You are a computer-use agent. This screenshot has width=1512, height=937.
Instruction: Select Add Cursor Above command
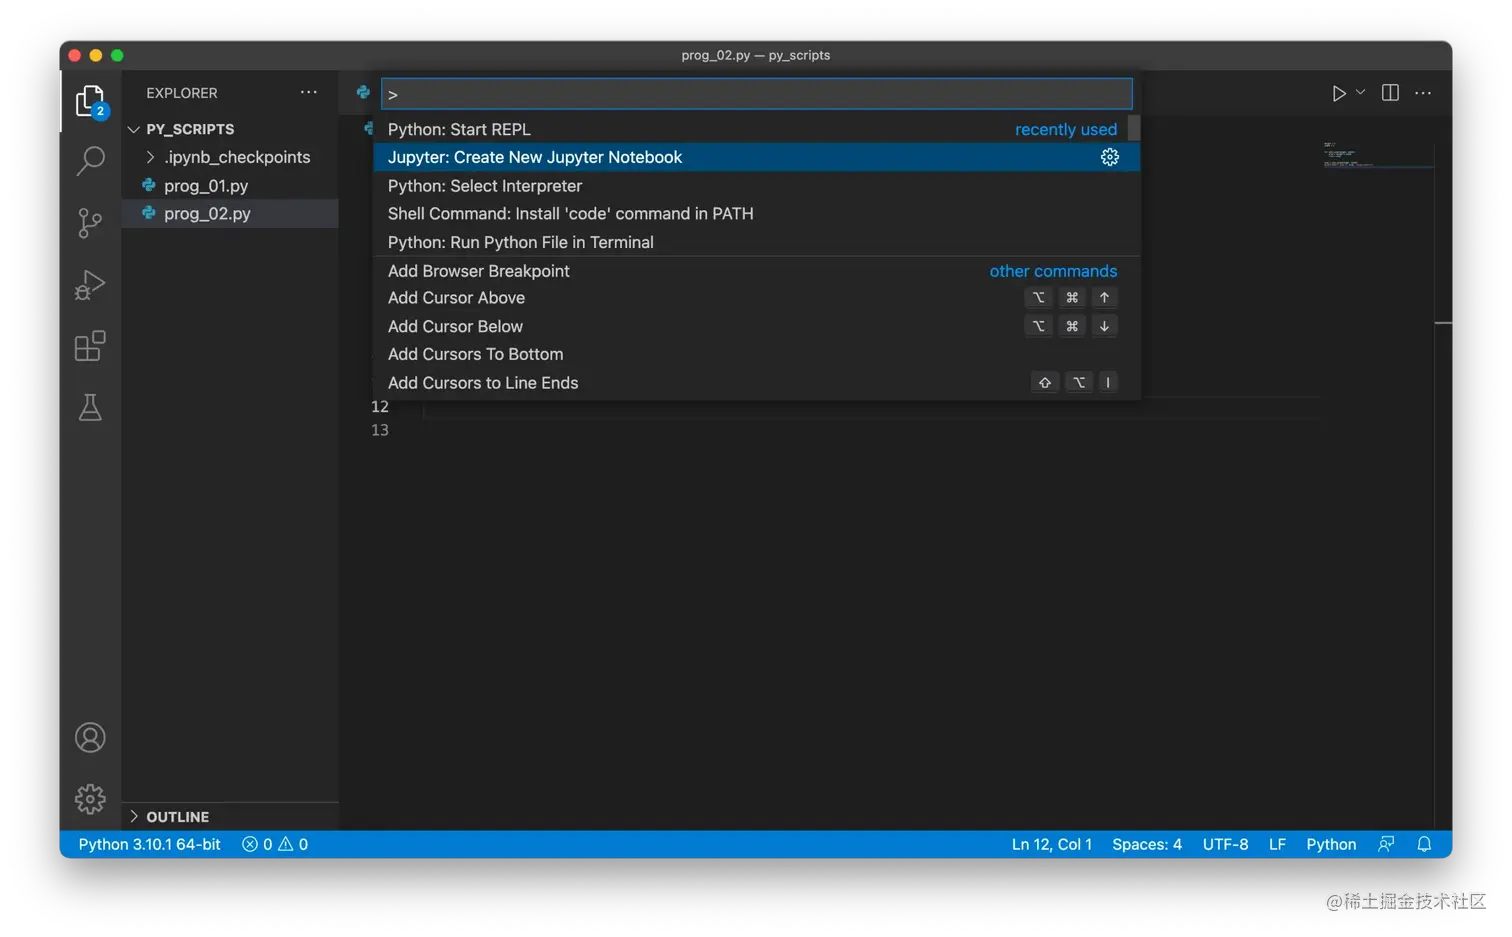pyautogui.click(x=756, y=298)
